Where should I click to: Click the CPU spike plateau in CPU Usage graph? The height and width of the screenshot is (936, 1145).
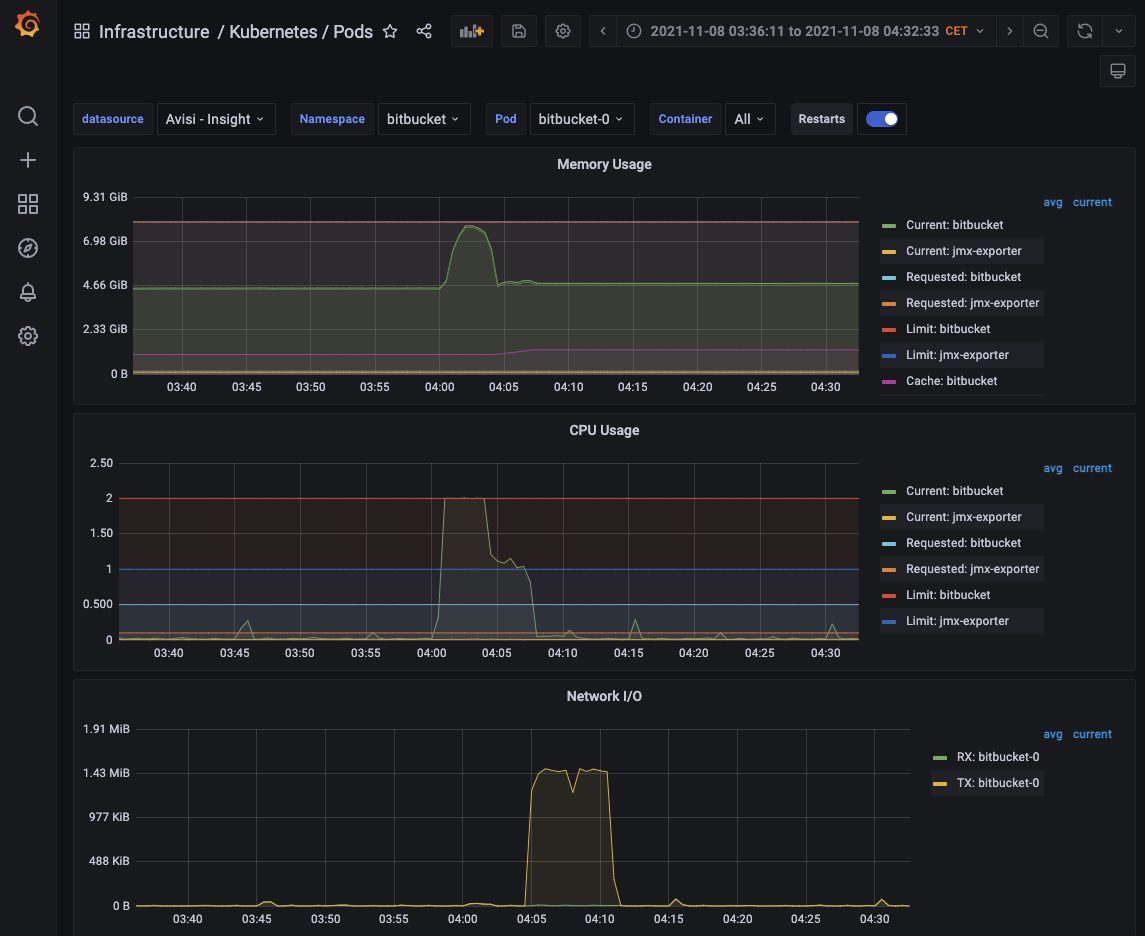click(x=464, y=499)
